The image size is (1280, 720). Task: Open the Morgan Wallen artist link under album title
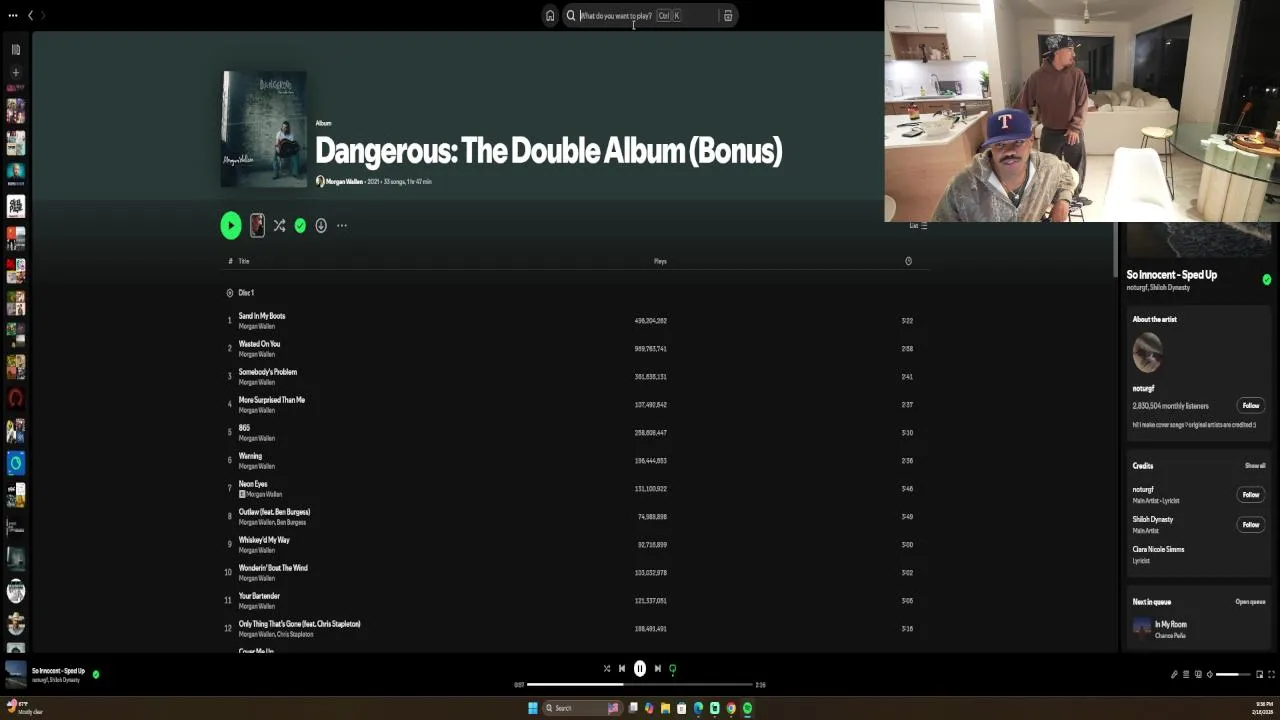coord(344,182)
